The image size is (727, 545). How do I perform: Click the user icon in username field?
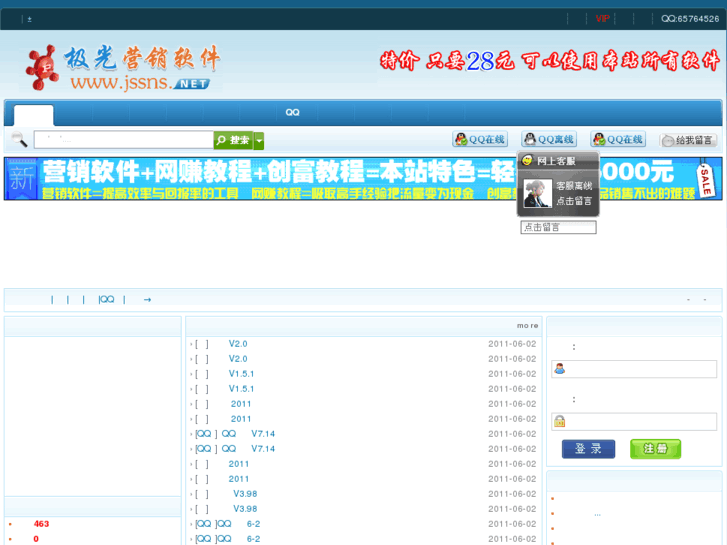pyautogui.click(x=560, y=369)
